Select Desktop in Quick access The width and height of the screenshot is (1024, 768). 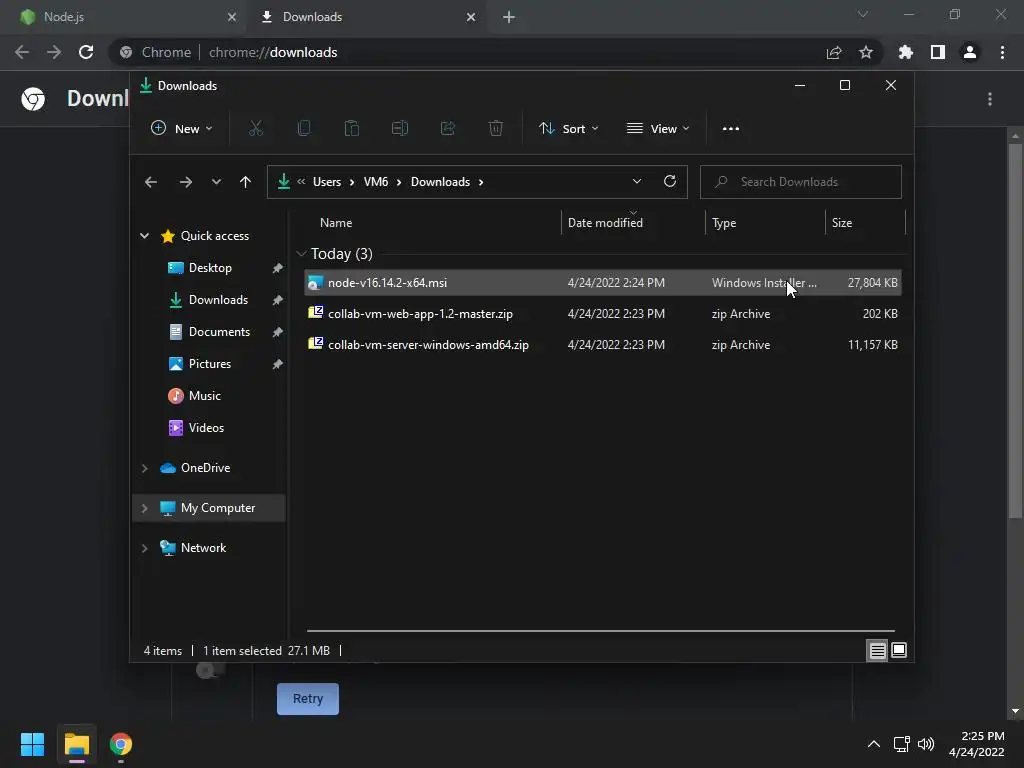click(210, 268)
